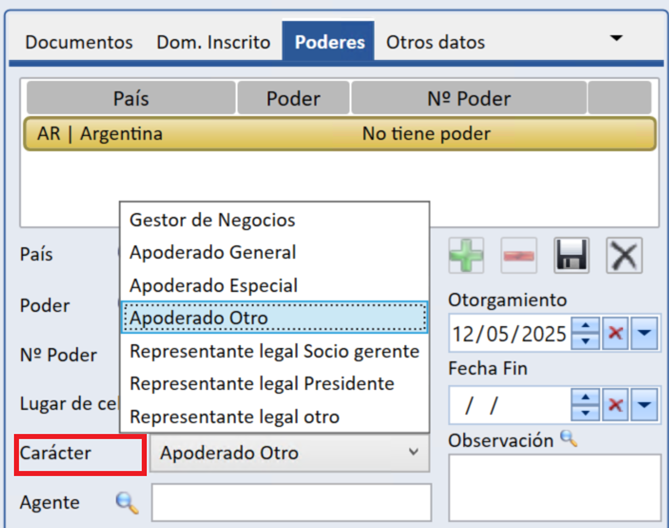The width and height of the screenshot is (671, 530).
Task: Collapse the Carácter combo box
Action: pyautogui.click(x=414, y=453)
